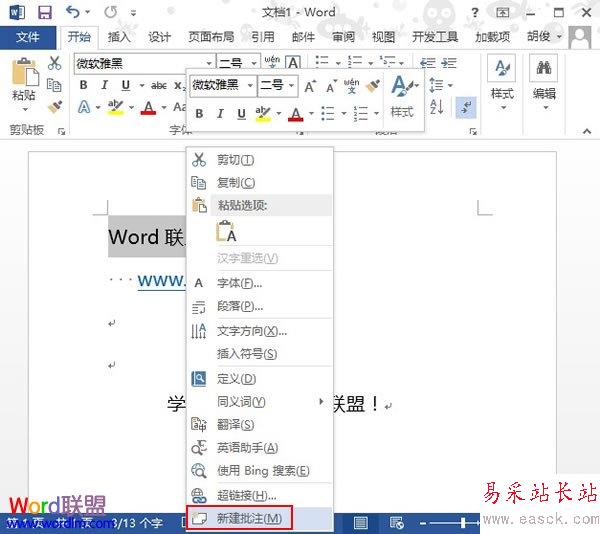Open Word help question mark
Viewport: 600px width, 534px height.
[x=474, y=13]
